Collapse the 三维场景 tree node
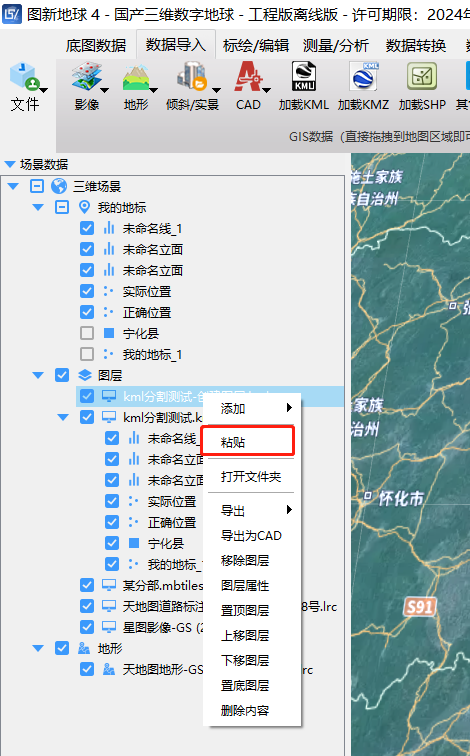Screen dimensions: 470x756 coord(13,186)
